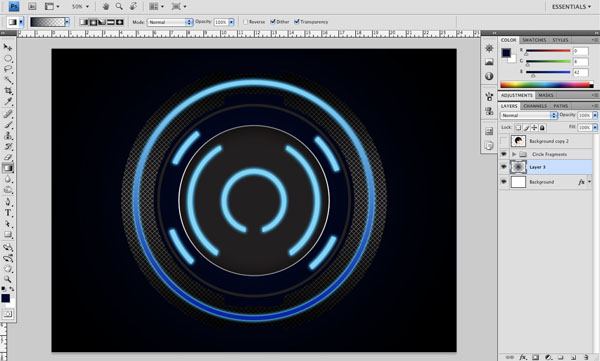The image size is (600, 361).
Task: Hide the Background layer eye
Action: point(504,182)
